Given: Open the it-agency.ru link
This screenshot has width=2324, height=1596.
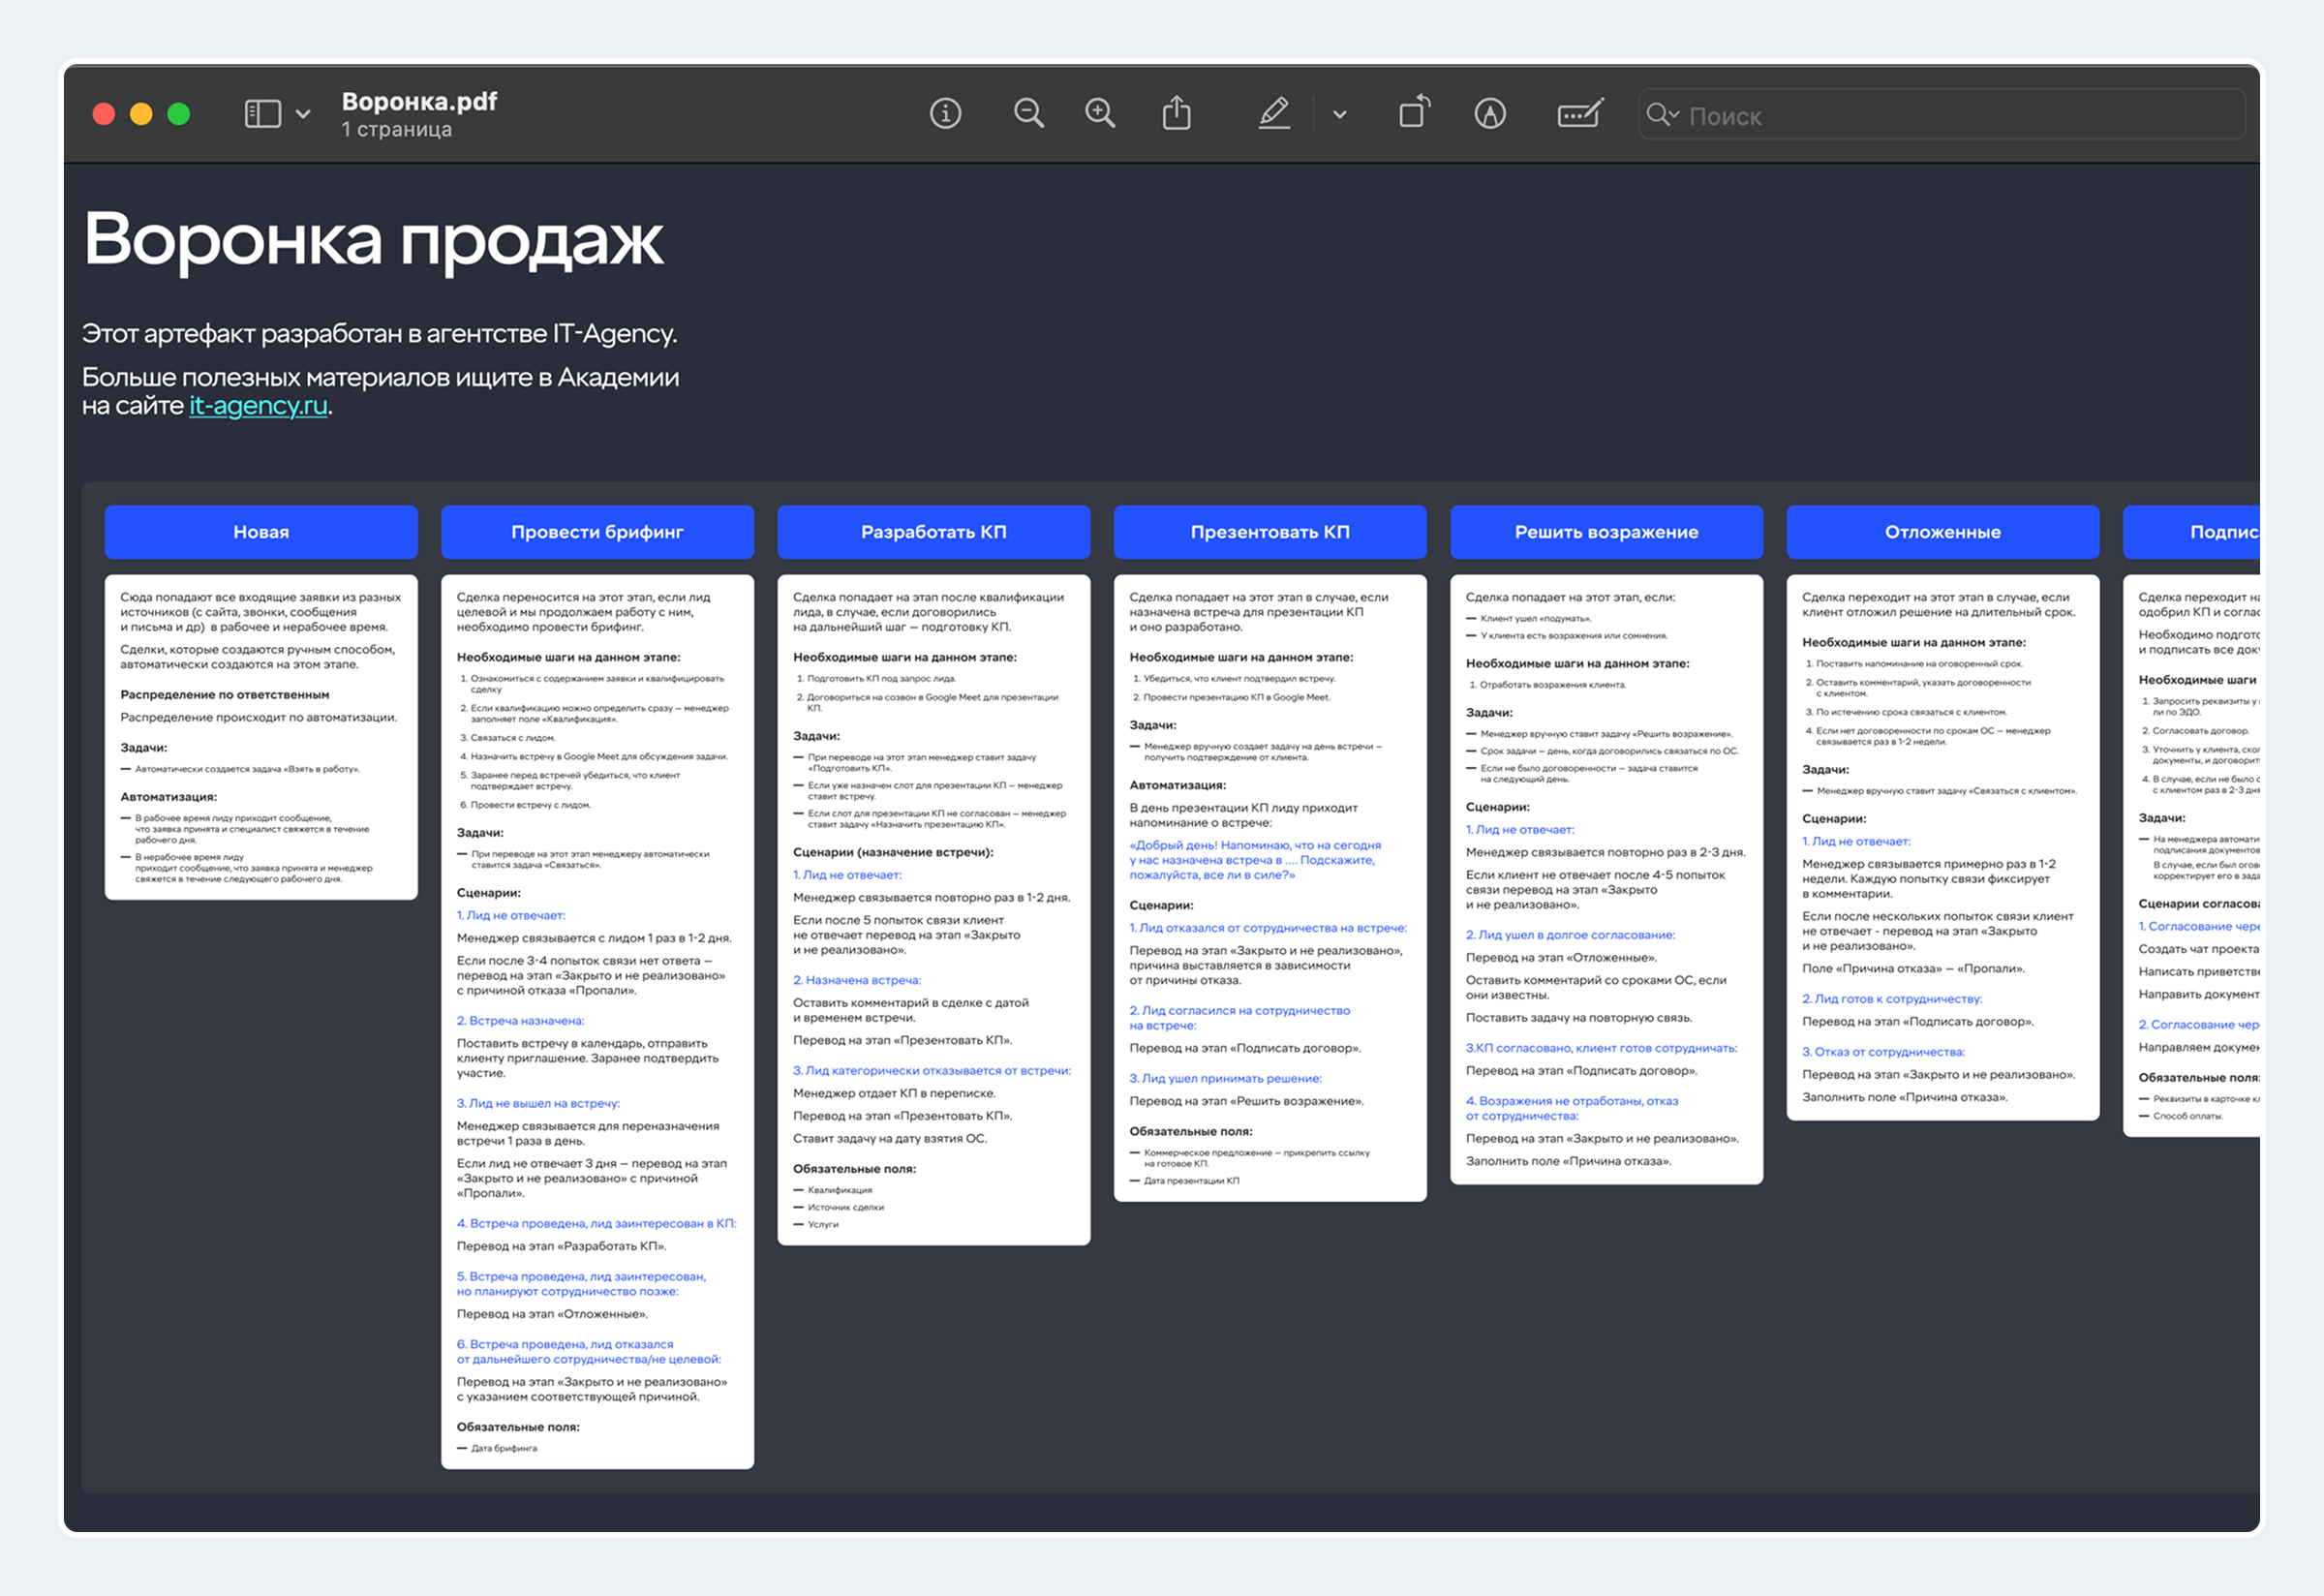Looking at the screenshot, I should 258,405.
